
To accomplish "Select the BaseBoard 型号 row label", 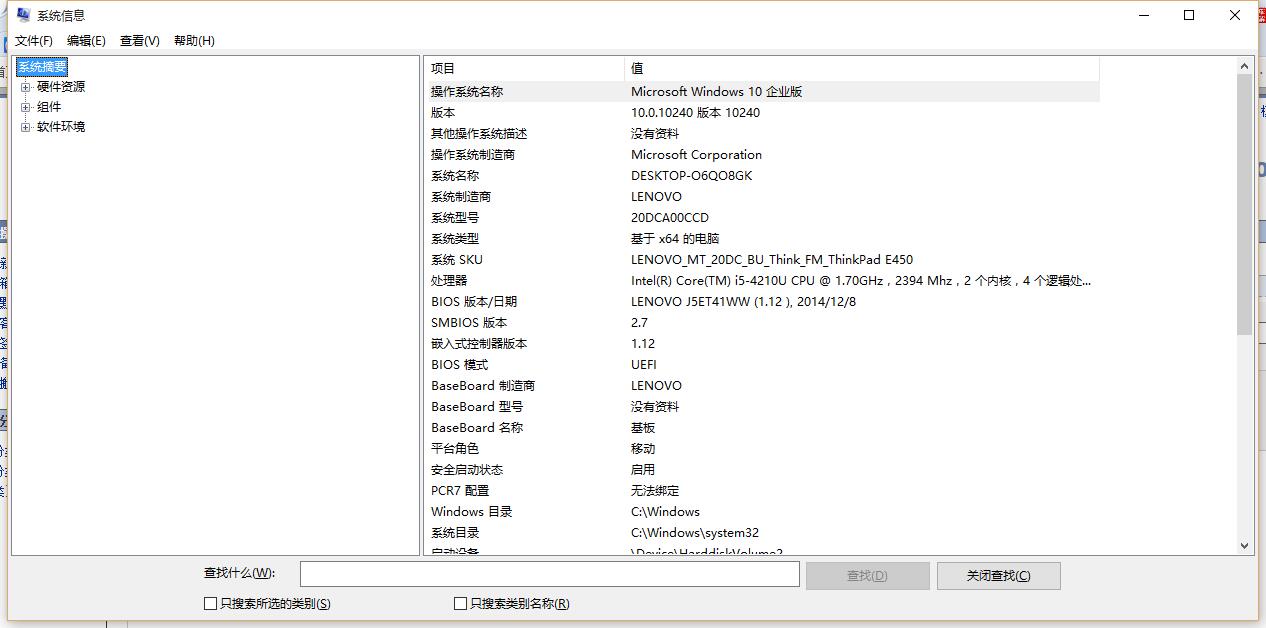I will coord(477,407).
